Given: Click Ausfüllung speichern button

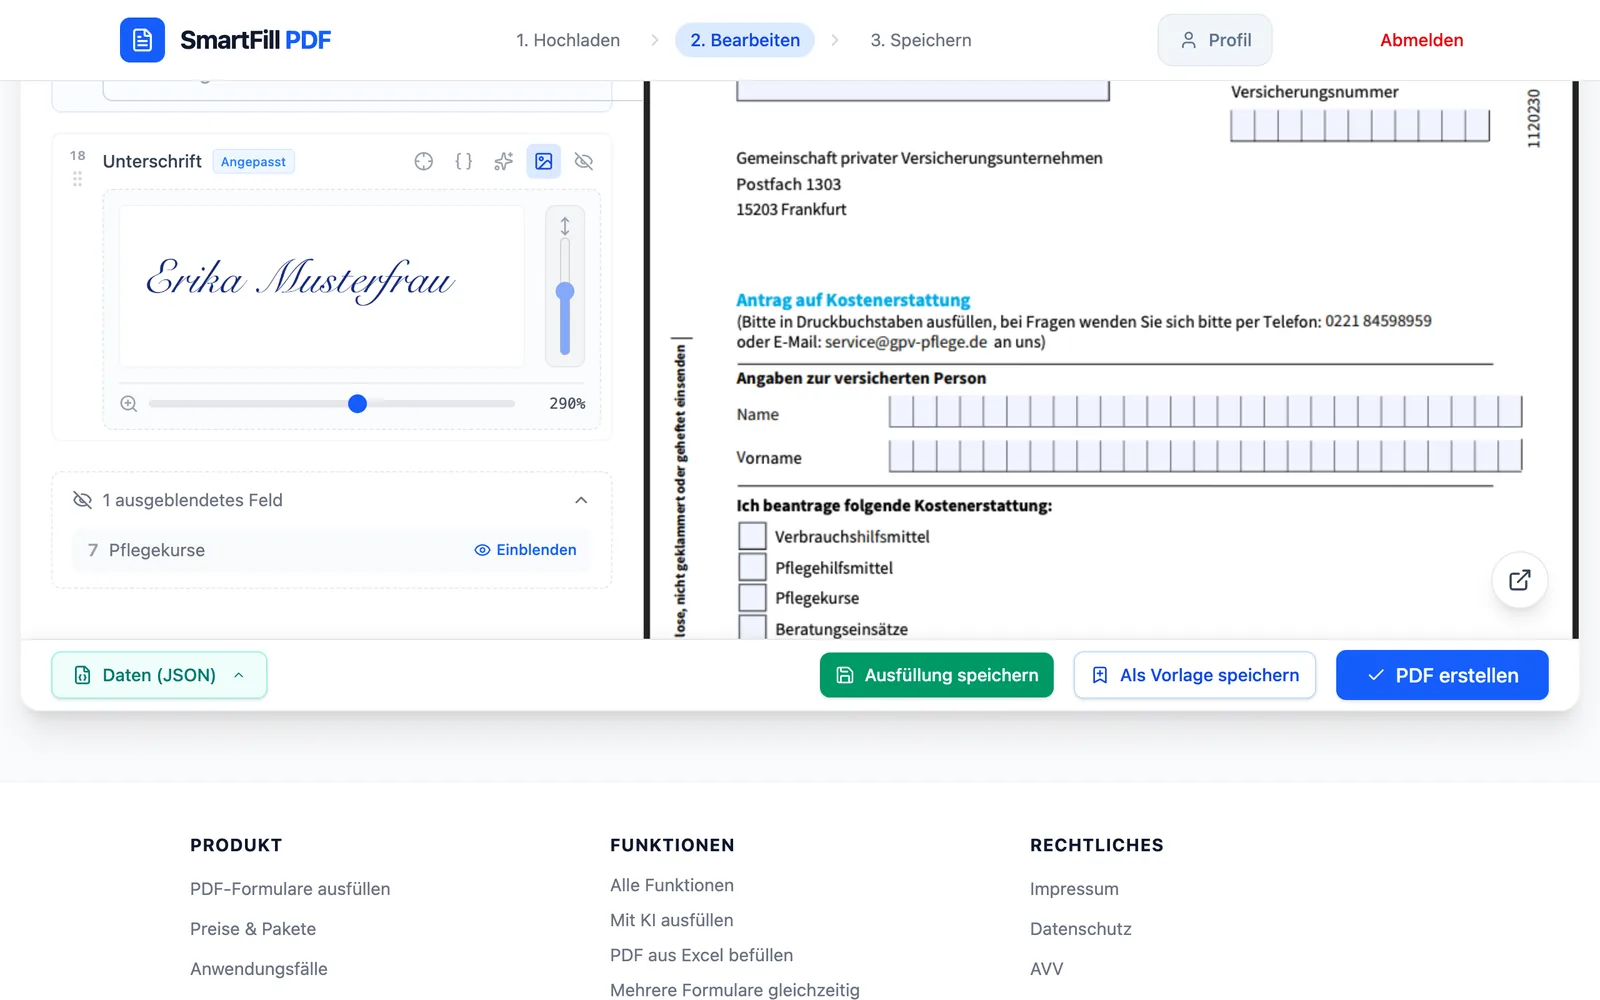Looking at the screenshot, I should [937, 675].
